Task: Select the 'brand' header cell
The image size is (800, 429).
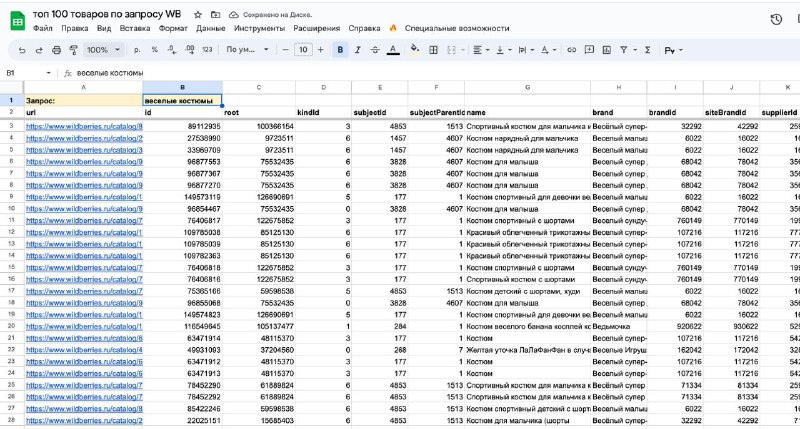Action: coord(618,112)
